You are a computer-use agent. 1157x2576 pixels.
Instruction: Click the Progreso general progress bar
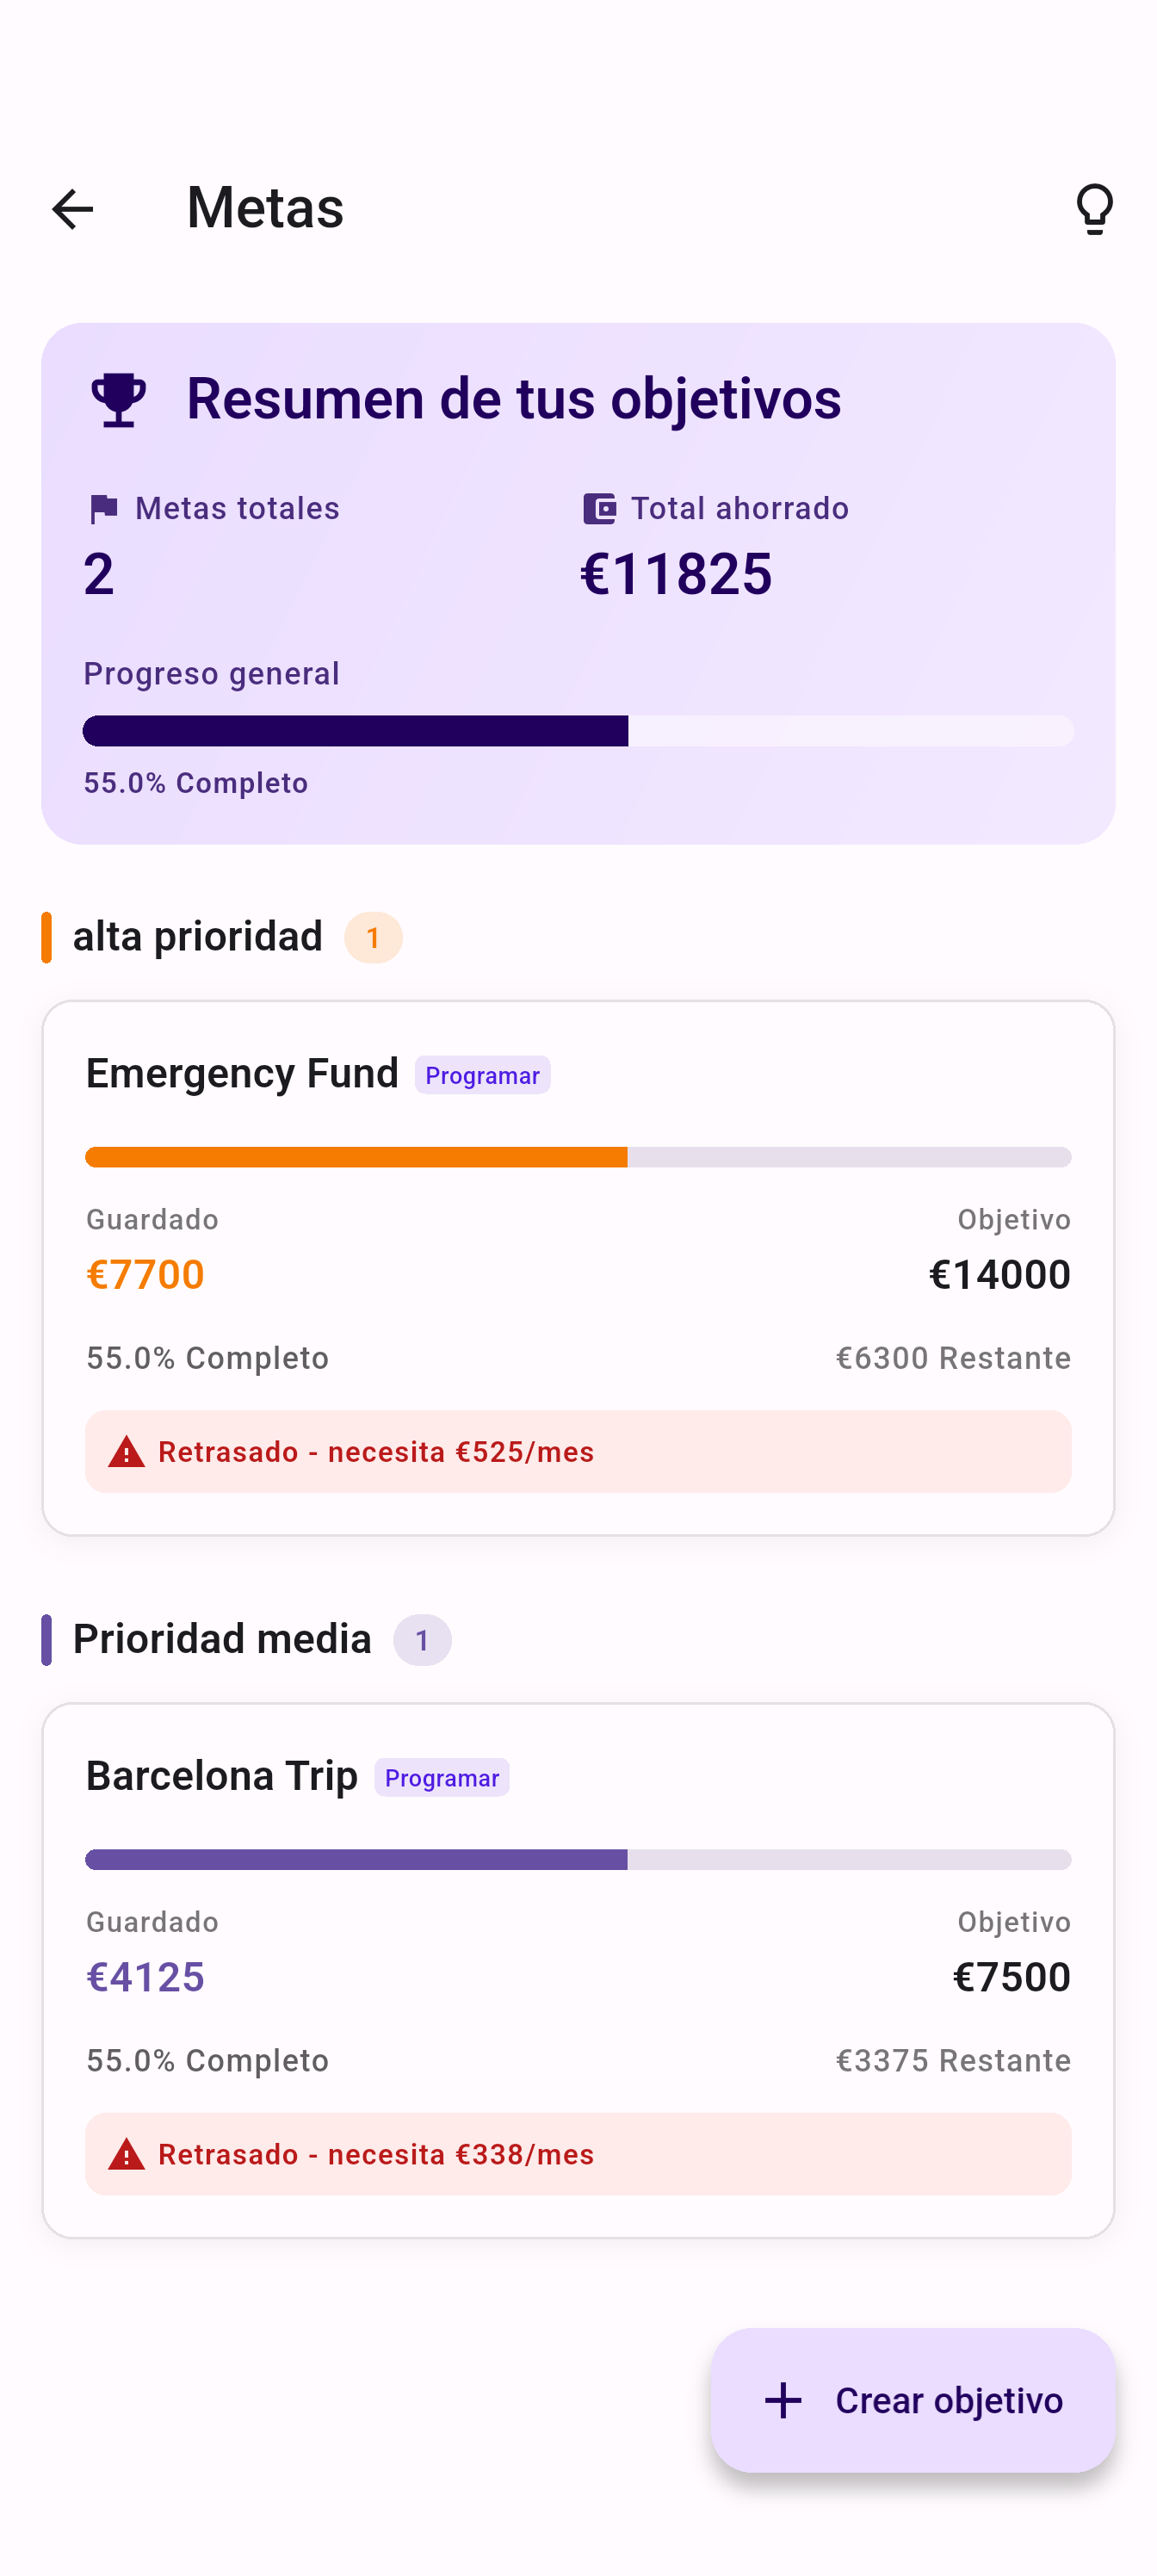pyautogui.click(x=578, y=731)
